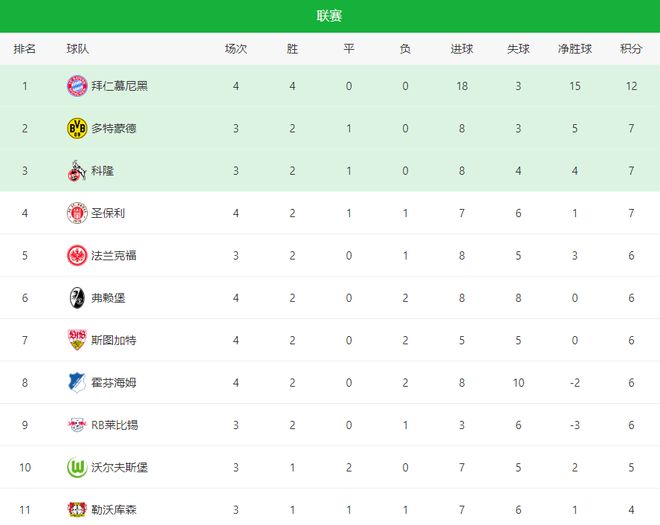Click the Eintracht Frankfurt eagle logo
This screenshot has width=660, height=525.
(x=77, y=255)
